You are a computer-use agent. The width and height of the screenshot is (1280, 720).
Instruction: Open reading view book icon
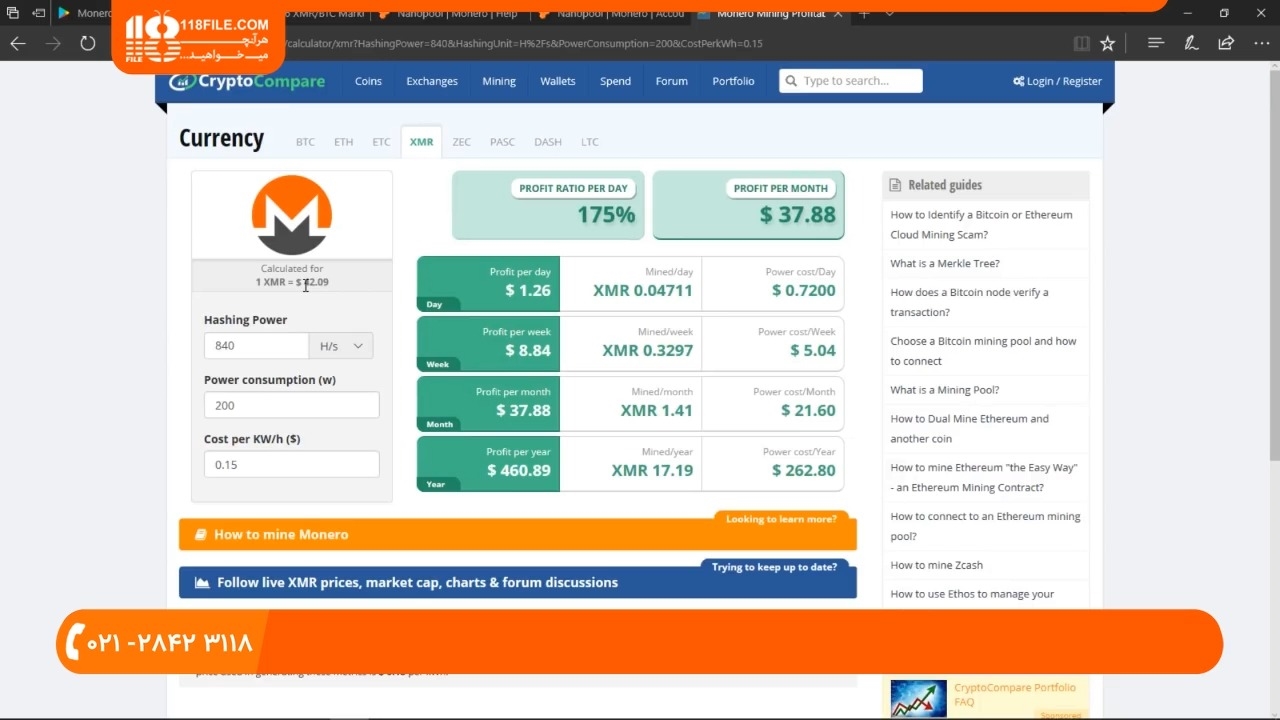(1081, 43)
